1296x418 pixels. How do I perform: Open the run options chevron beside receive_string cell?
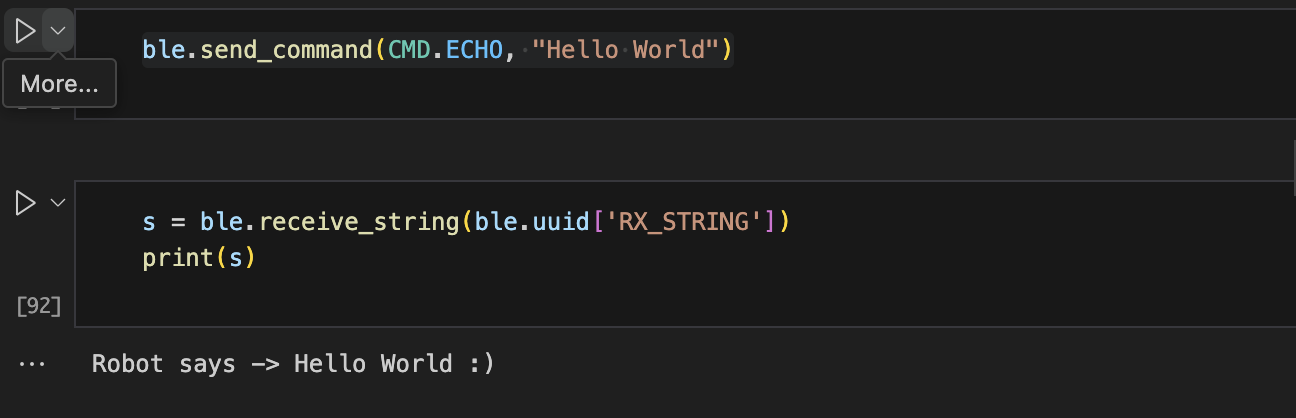coord(58,203)
